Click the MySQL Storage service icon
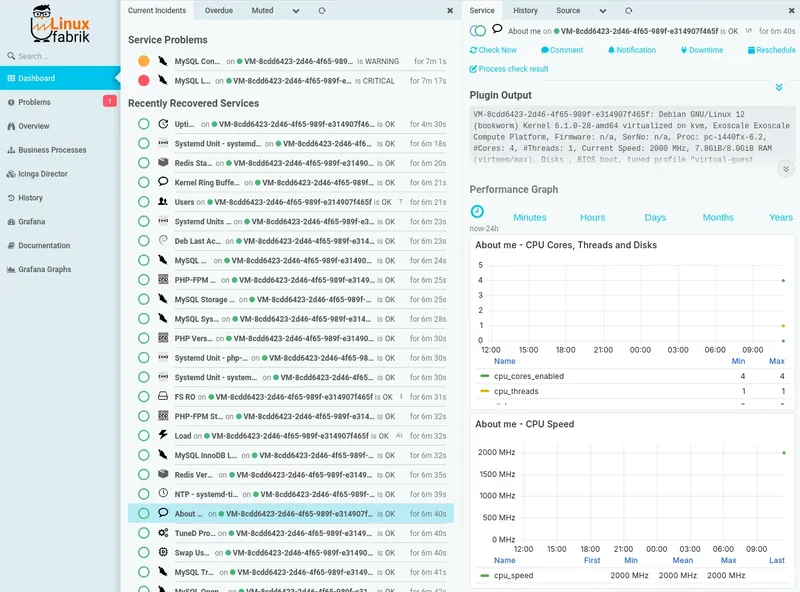The image size is (800, 592). [163, 299]
